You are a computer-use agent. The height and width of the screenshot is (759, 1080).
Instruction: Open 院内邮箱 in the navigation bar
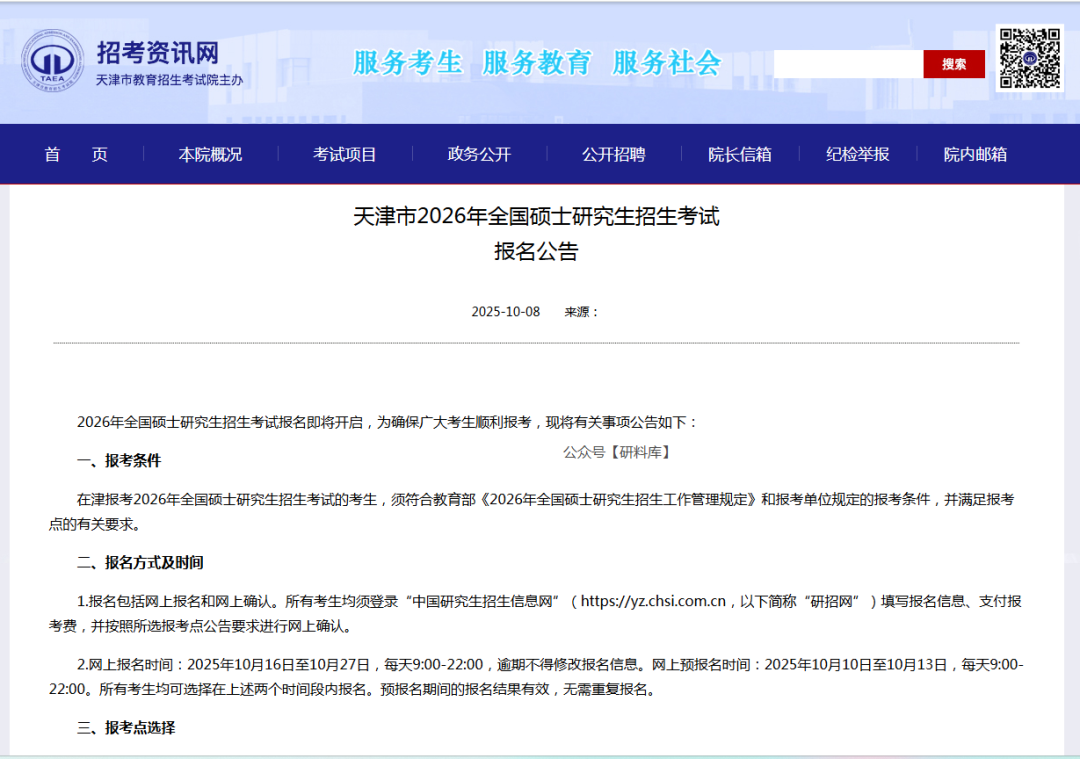[x=975, y=154]
